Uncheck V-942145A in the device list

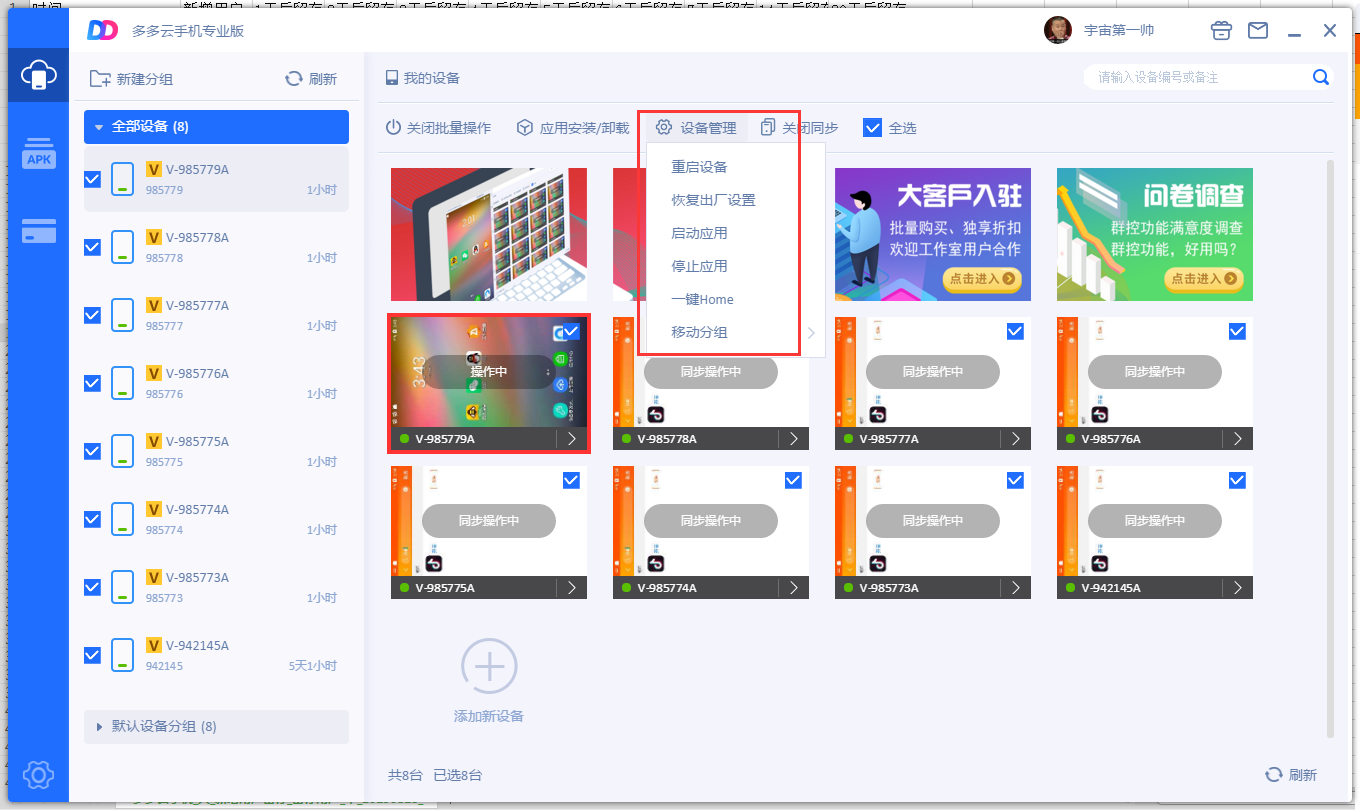(x=92, y=655)
